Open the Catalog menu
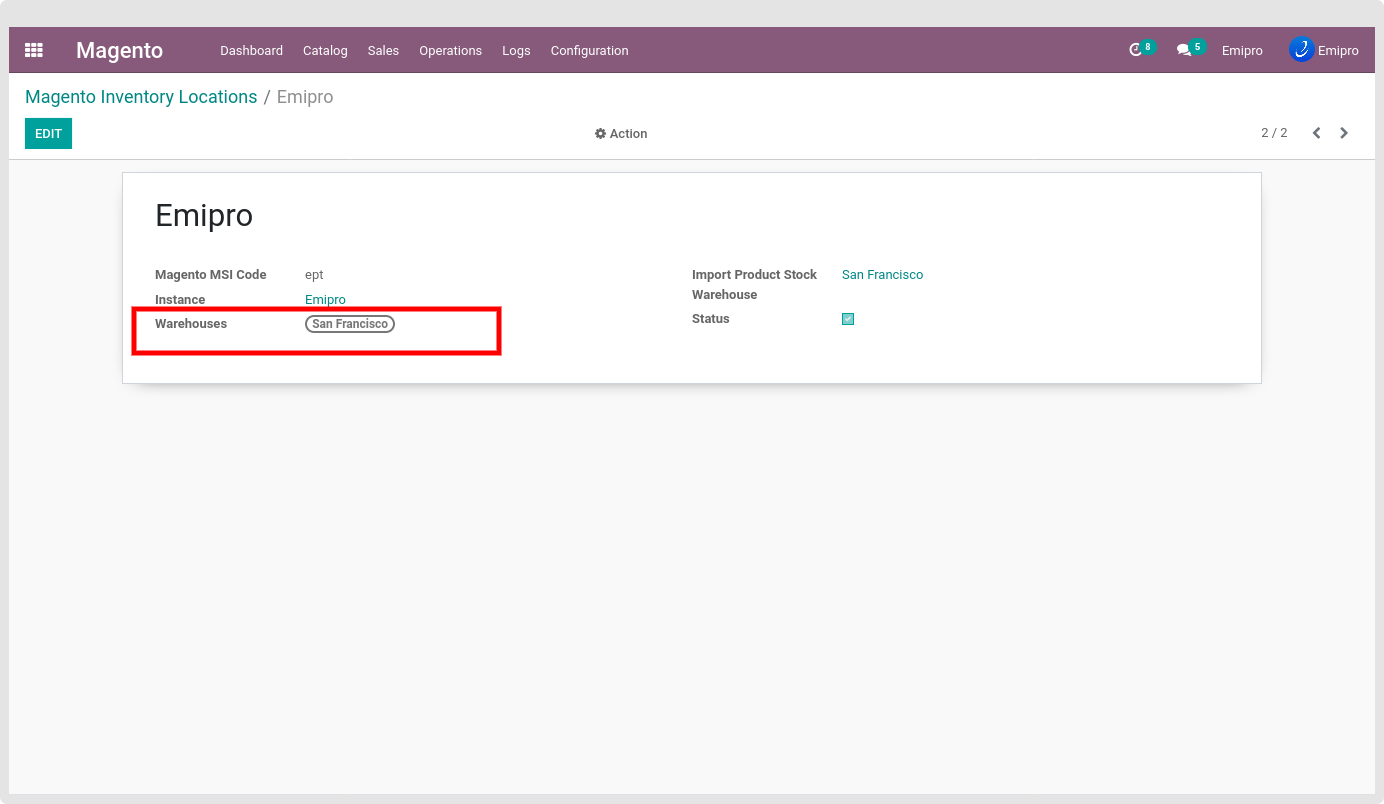 tap(325, 51)
